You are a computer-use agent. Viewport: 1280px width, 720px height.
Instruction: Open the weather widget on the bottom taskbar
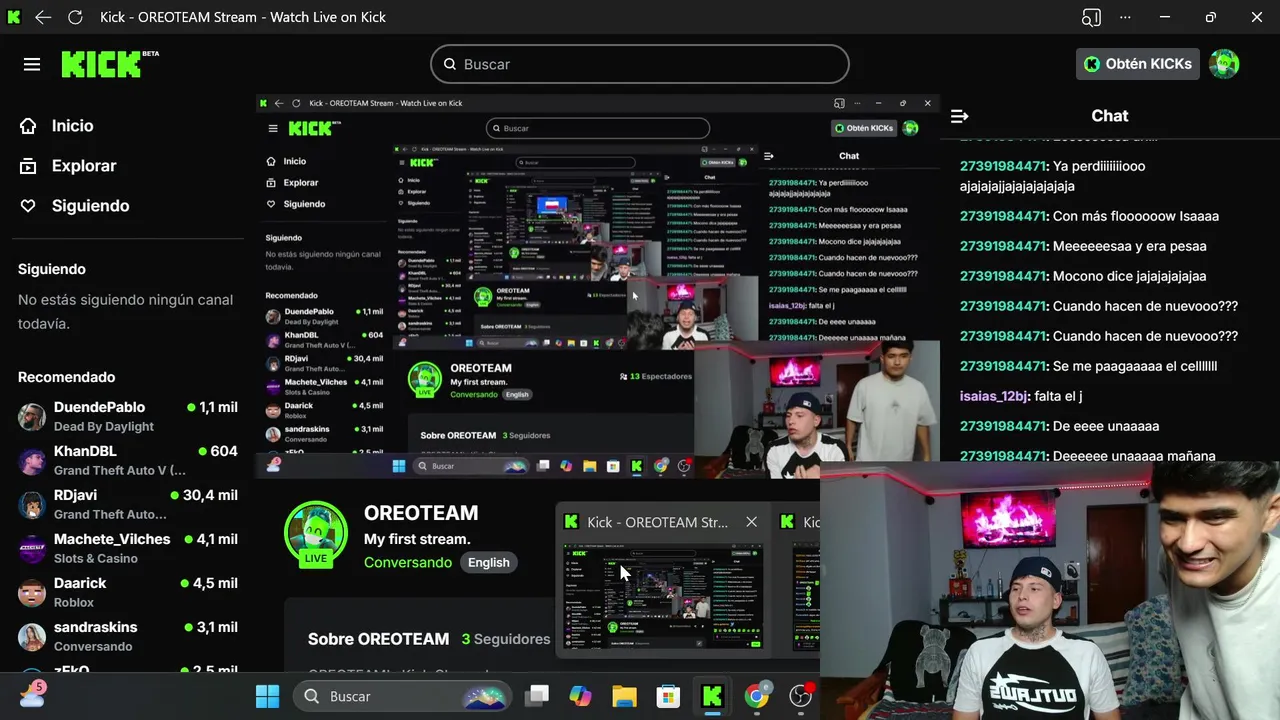pos(32,695)
